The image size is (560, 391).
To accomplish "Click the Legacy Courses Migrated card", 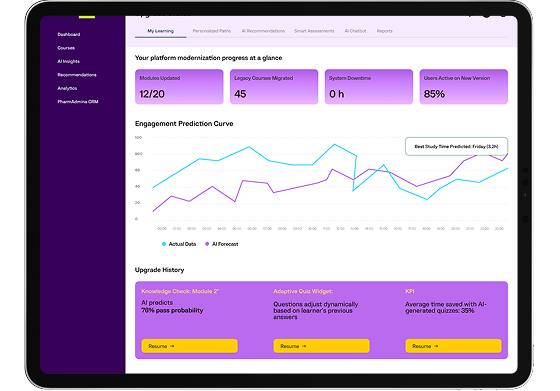I will (x=274, y=87).
